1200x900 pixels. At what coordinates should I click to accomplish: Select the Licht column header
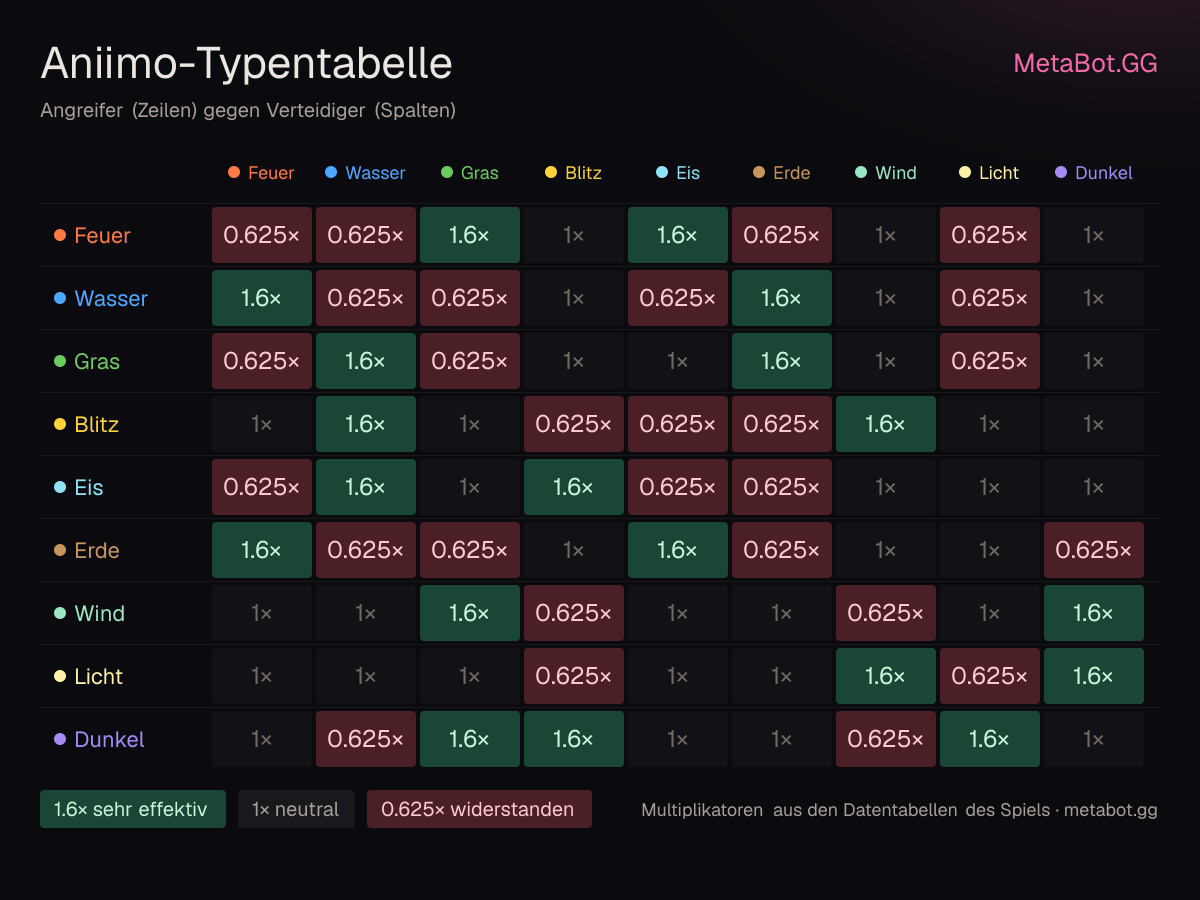click(989, 173)
